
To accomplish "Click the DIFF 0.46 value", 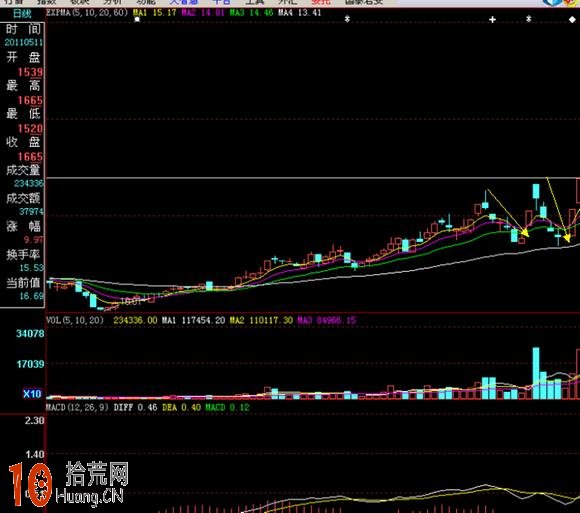I will pos(135,408).
